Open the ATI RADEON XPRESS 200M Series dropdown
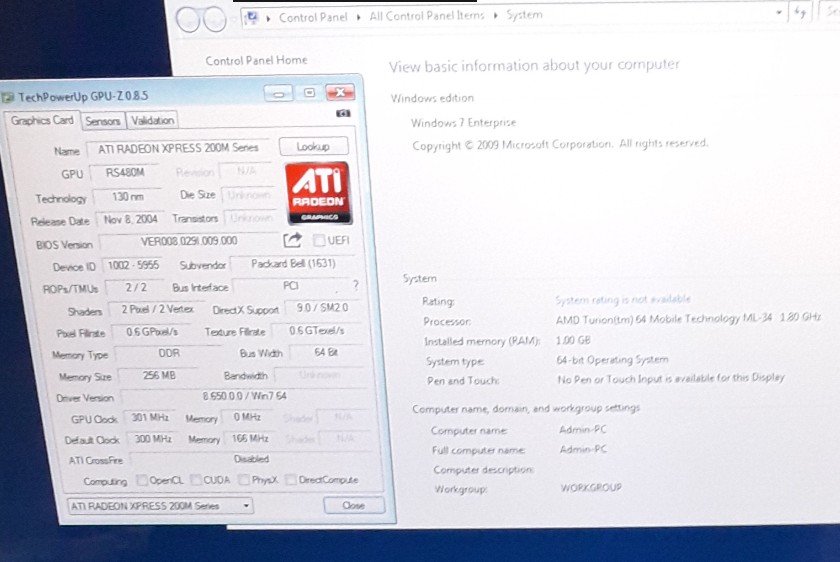840x562 pixels. [x=160, y=506]
